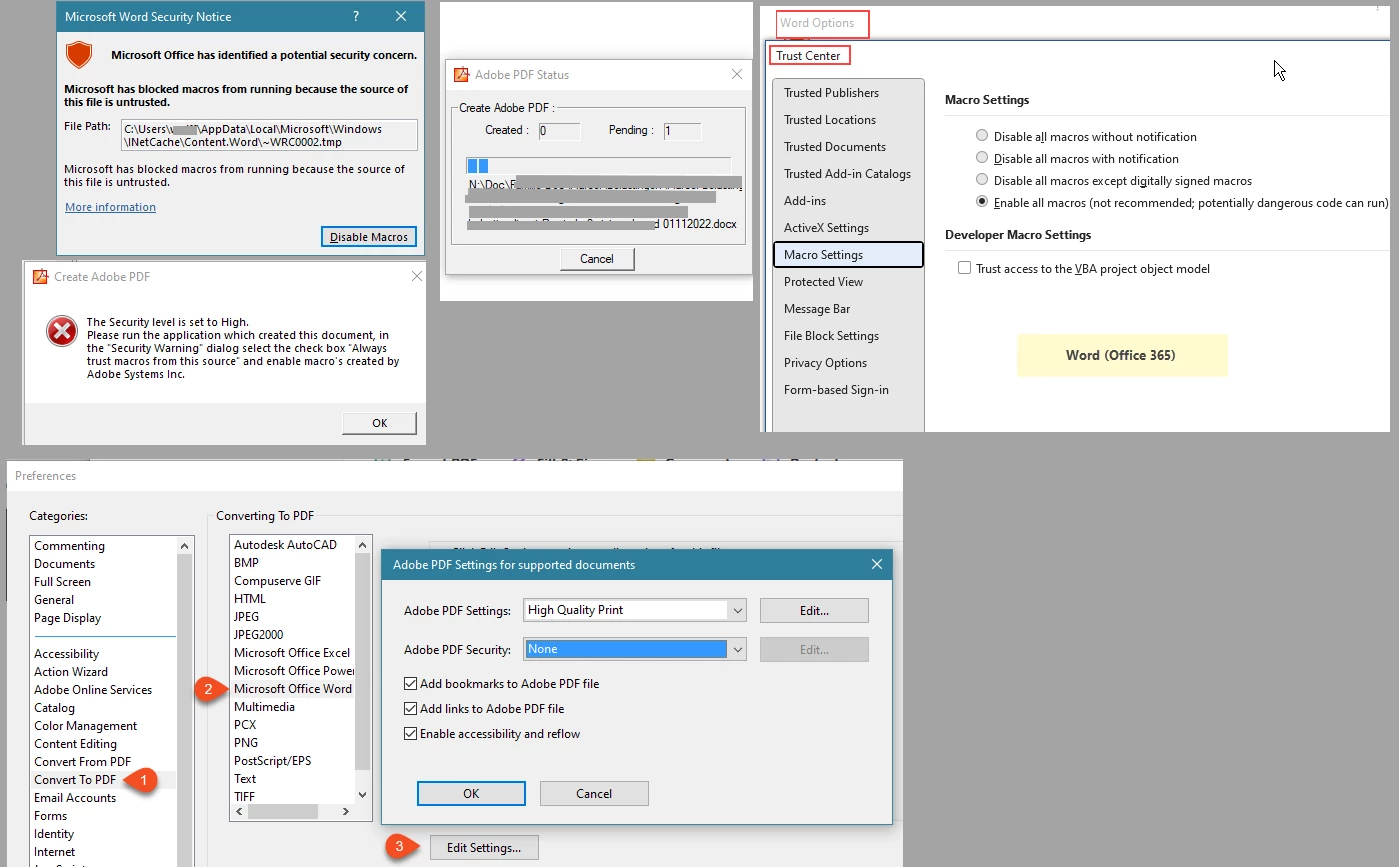Image resolution: width=1399 pixels, height=867 pixels.
Task: Click Edit... next to High Quality Print
Action: (814, 610)
